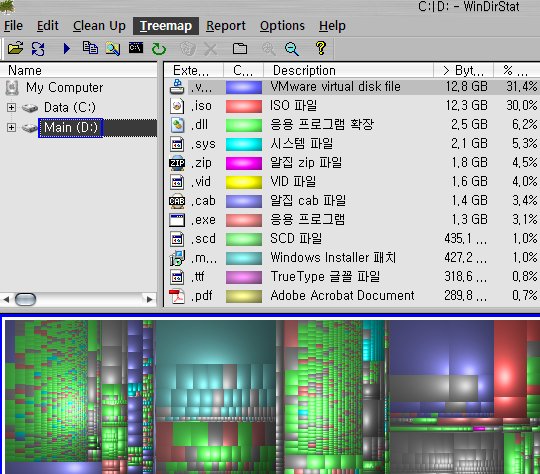
Task: Click the Data (C:) drive icon
Action: (x=30, y=108)
